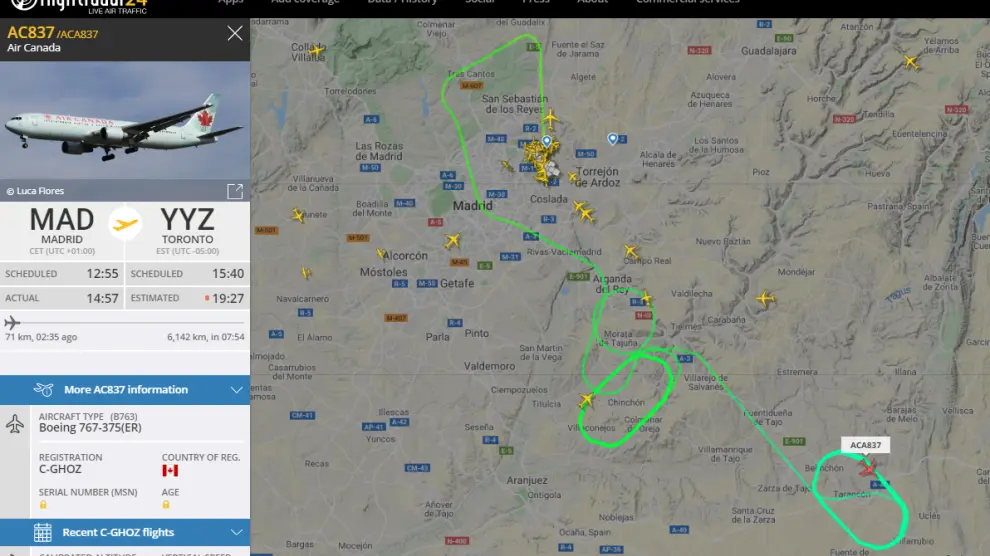Screen dimensions: 990x556
Task: Close the AC837 flight details panel
Action: click(x=235, y=33)
